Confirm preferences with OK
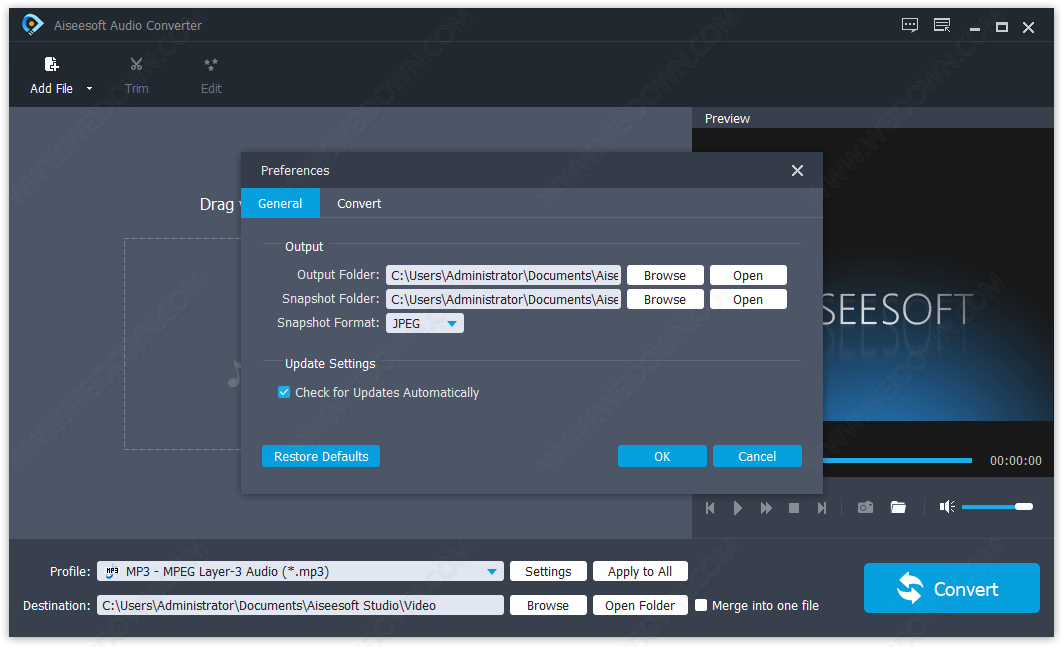 662,456
